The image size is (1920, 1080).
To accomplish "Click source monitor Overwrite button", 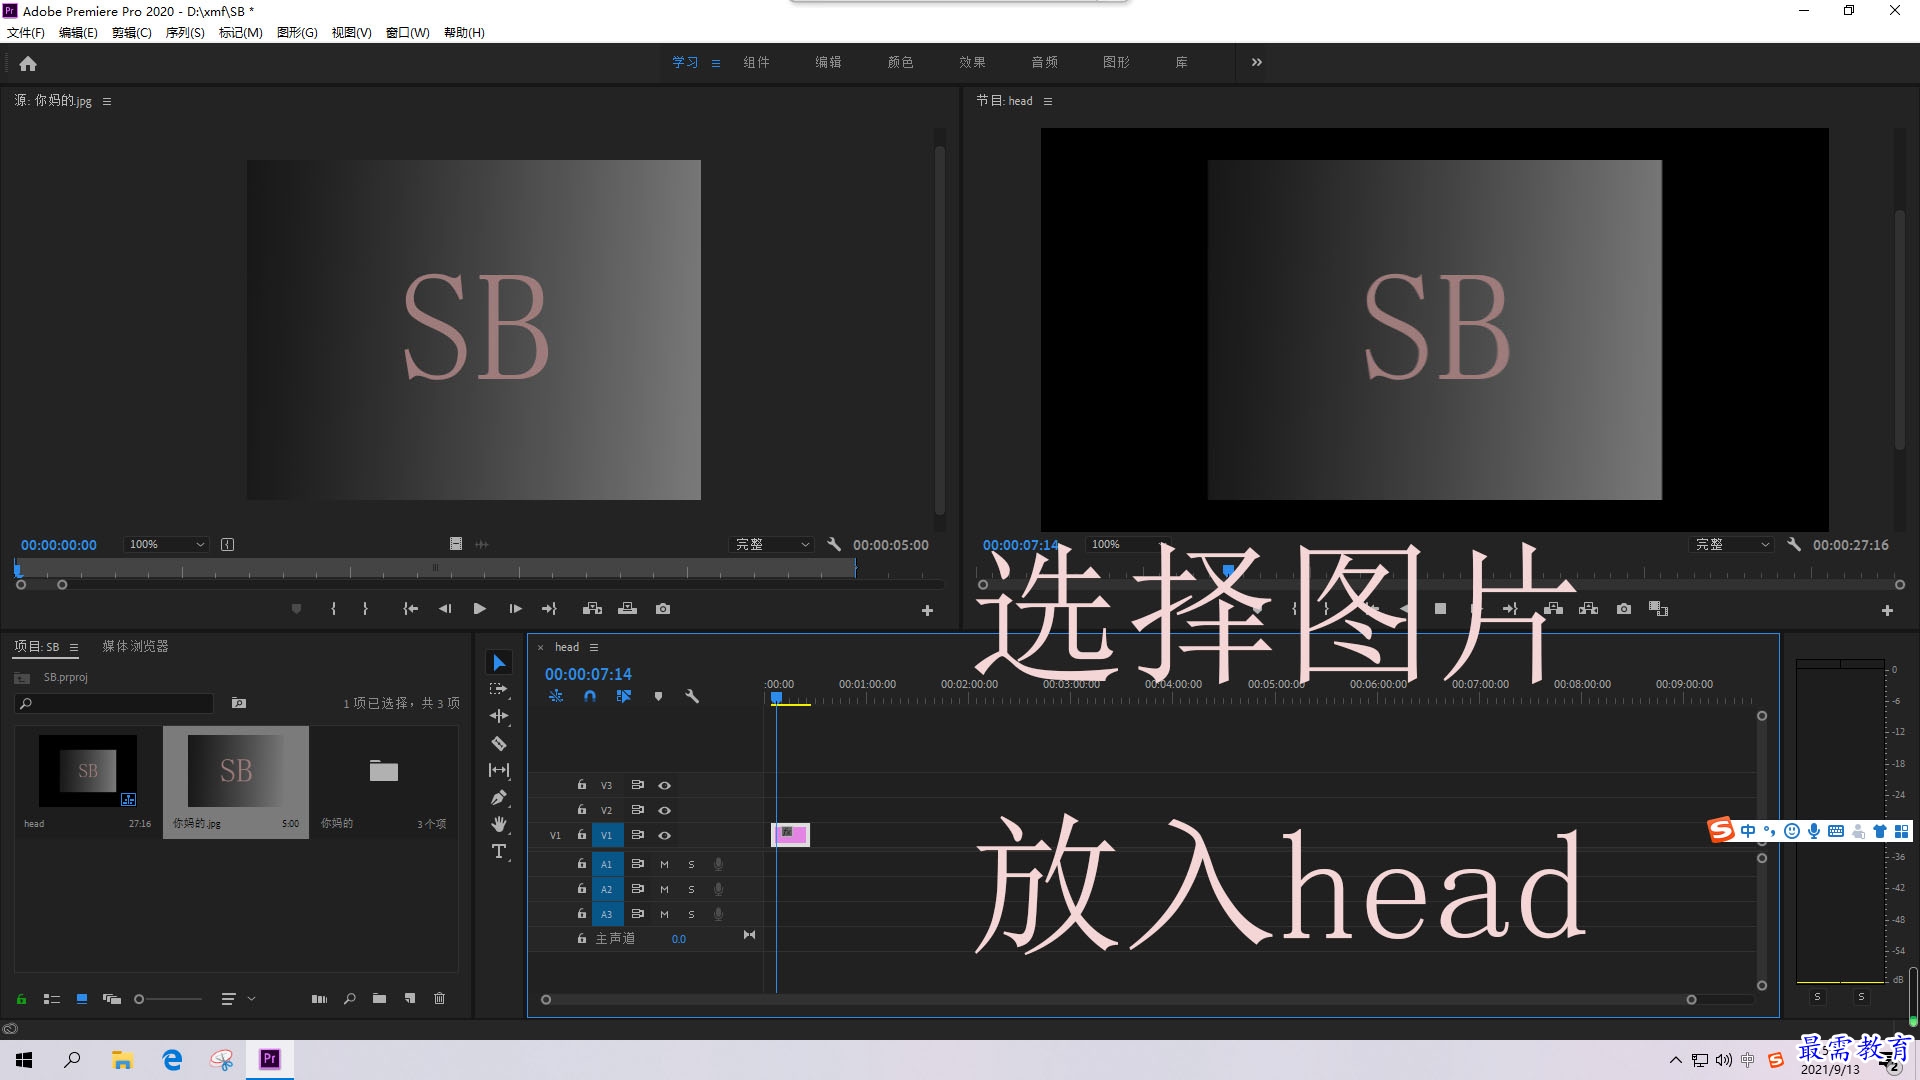I will (627, 608).
